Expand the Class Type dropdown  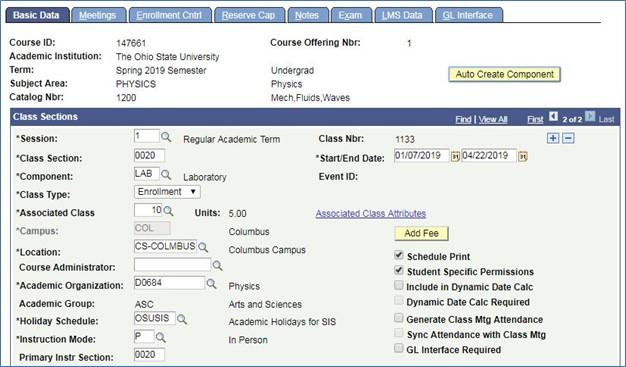point(167,192)
